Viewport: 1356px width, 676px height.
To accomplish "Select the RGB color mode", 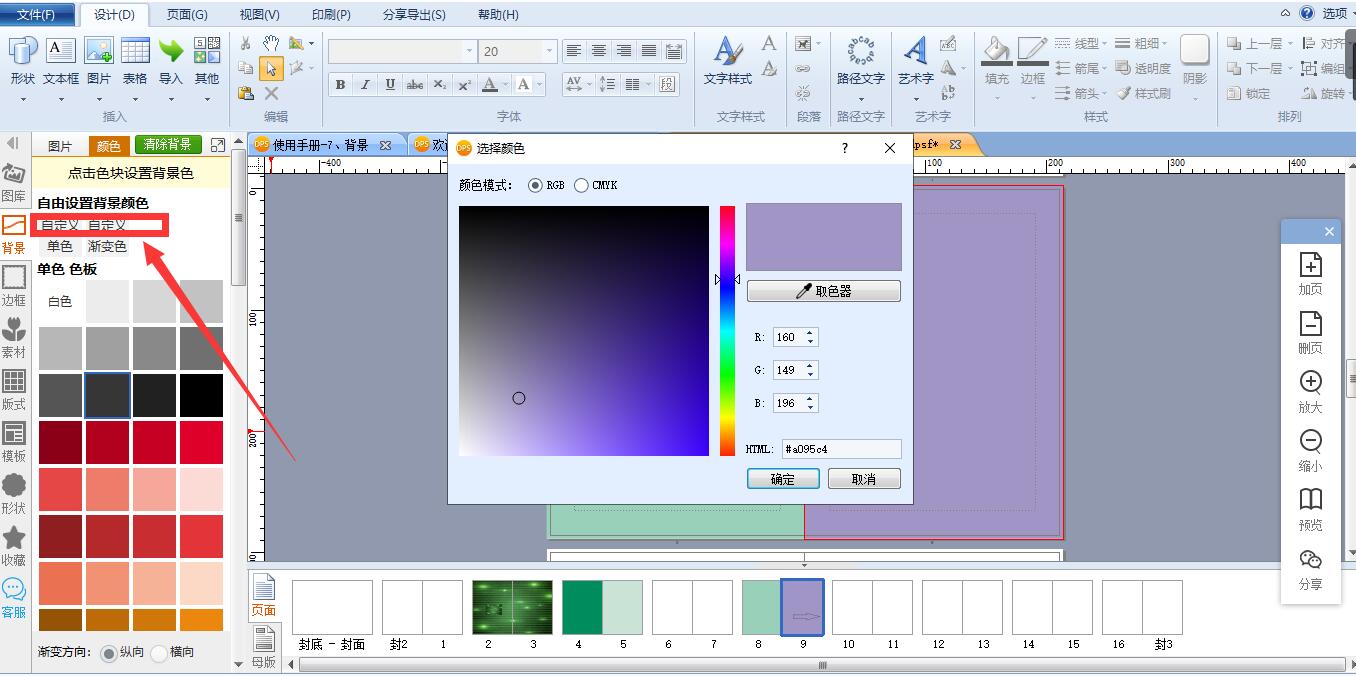I will point(546,186).
